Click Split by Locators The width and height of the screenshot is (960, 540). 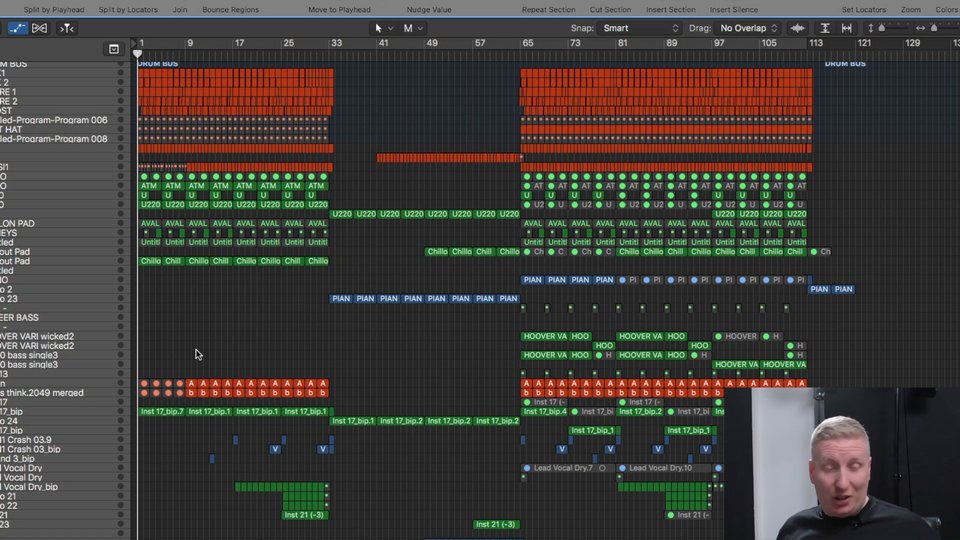[128, 10]
